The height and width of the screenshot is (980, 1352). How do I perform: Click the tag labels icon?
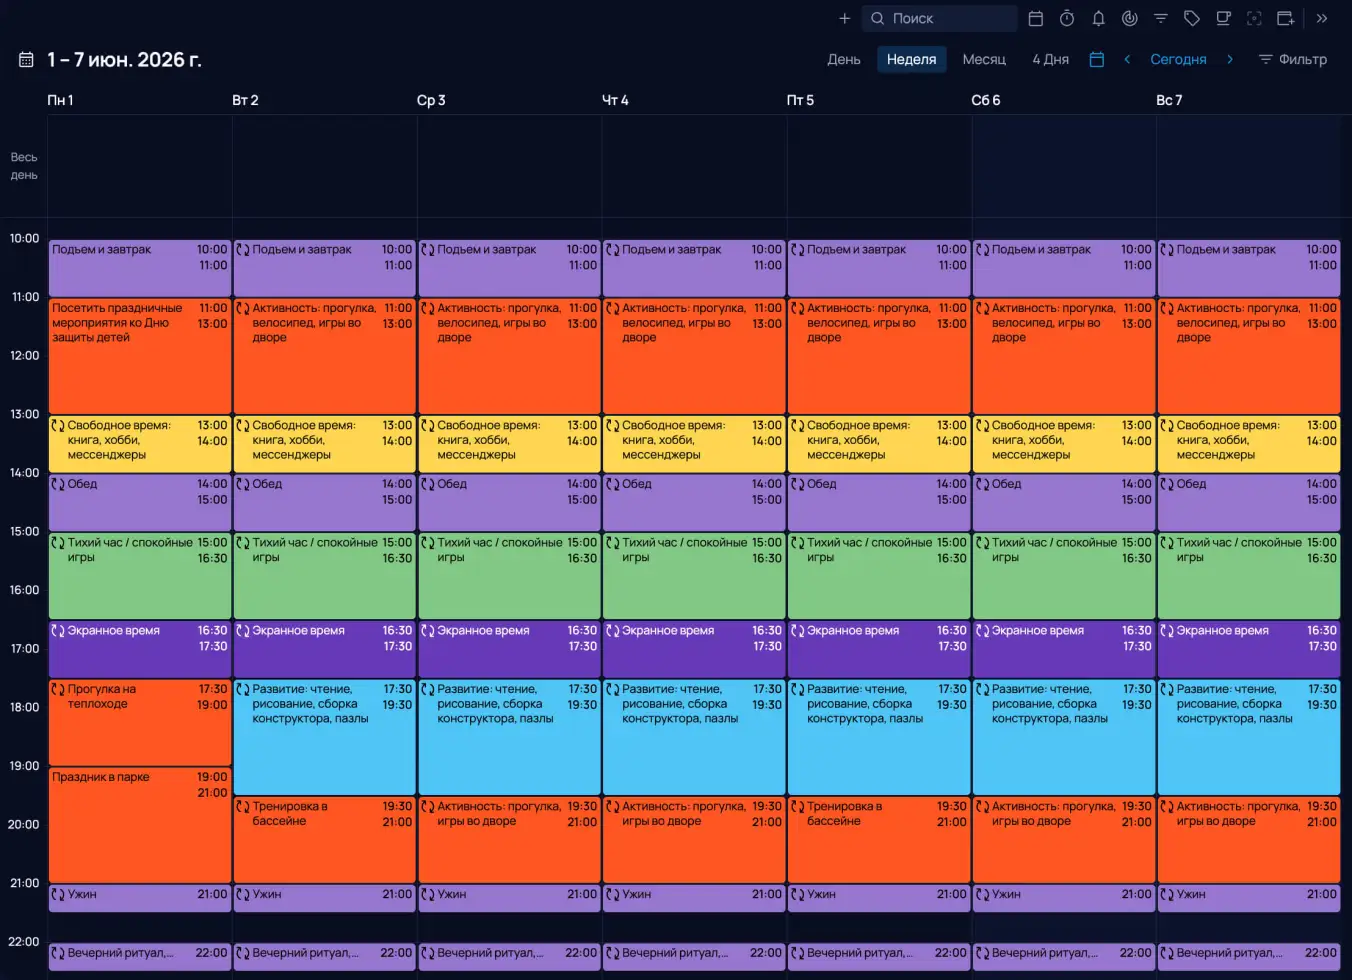[x=1192, y=18]
